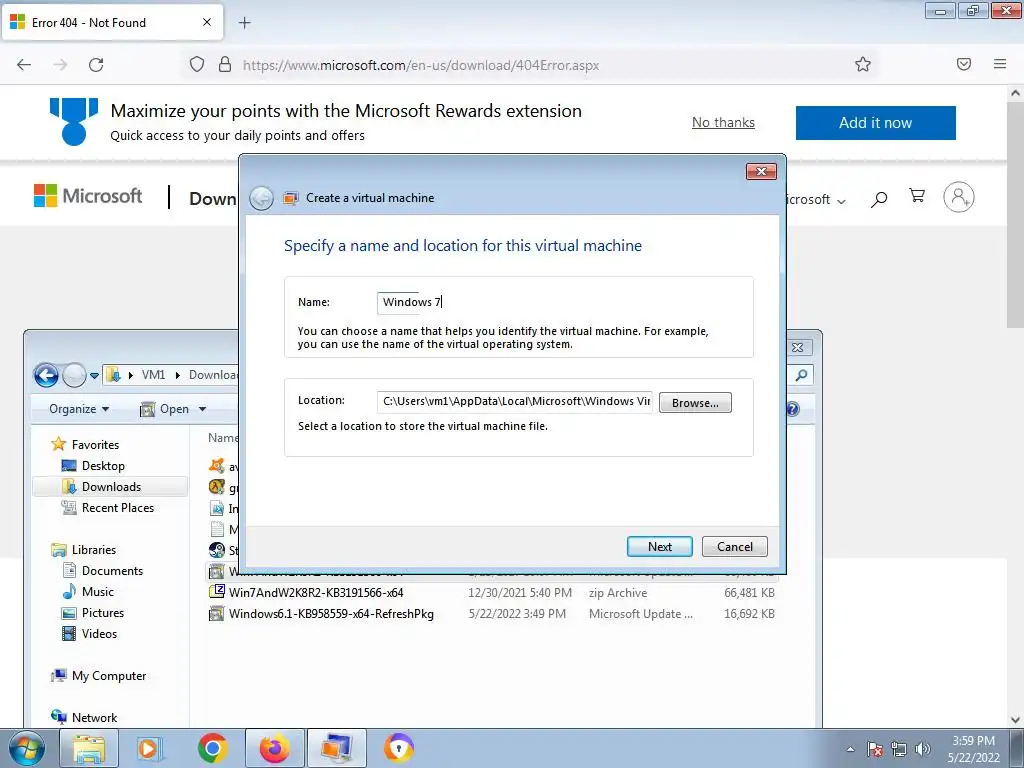This screenshot has width=1024, height=768.
Task: Open the dropdown arrow next to Open
Action: pyautogui.click(x=202, y=409)
